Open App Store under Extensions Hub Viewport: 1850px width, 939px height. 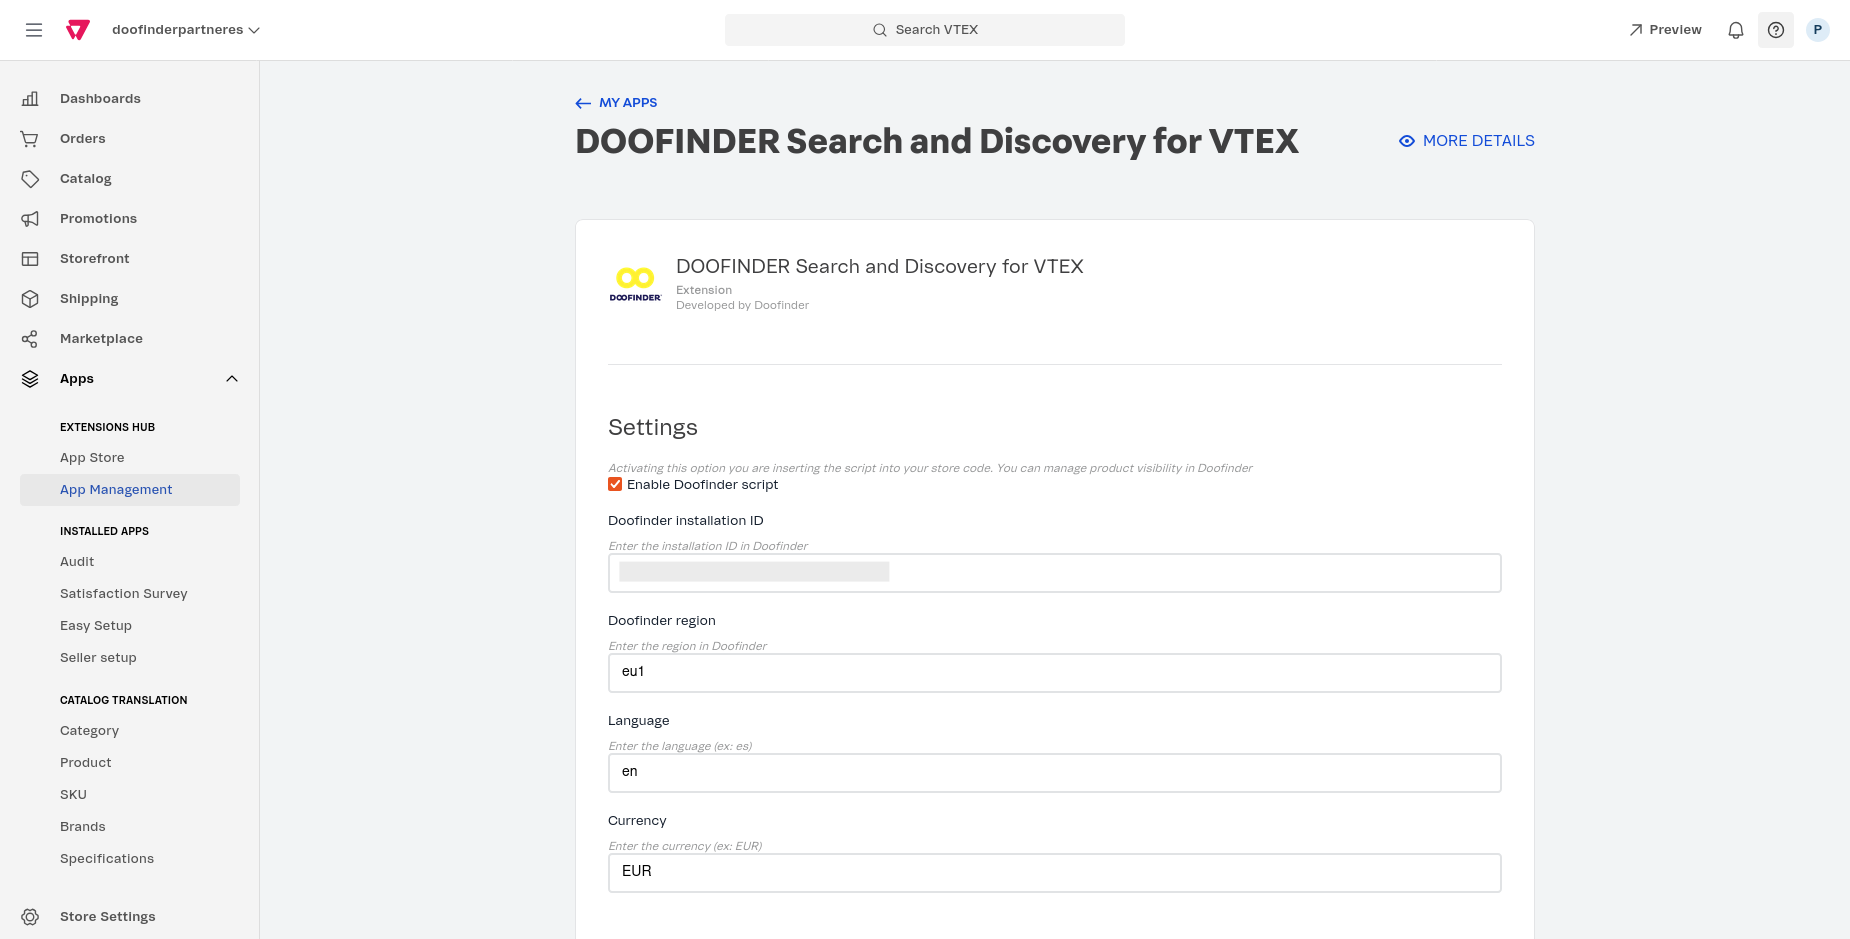(92, 458)
